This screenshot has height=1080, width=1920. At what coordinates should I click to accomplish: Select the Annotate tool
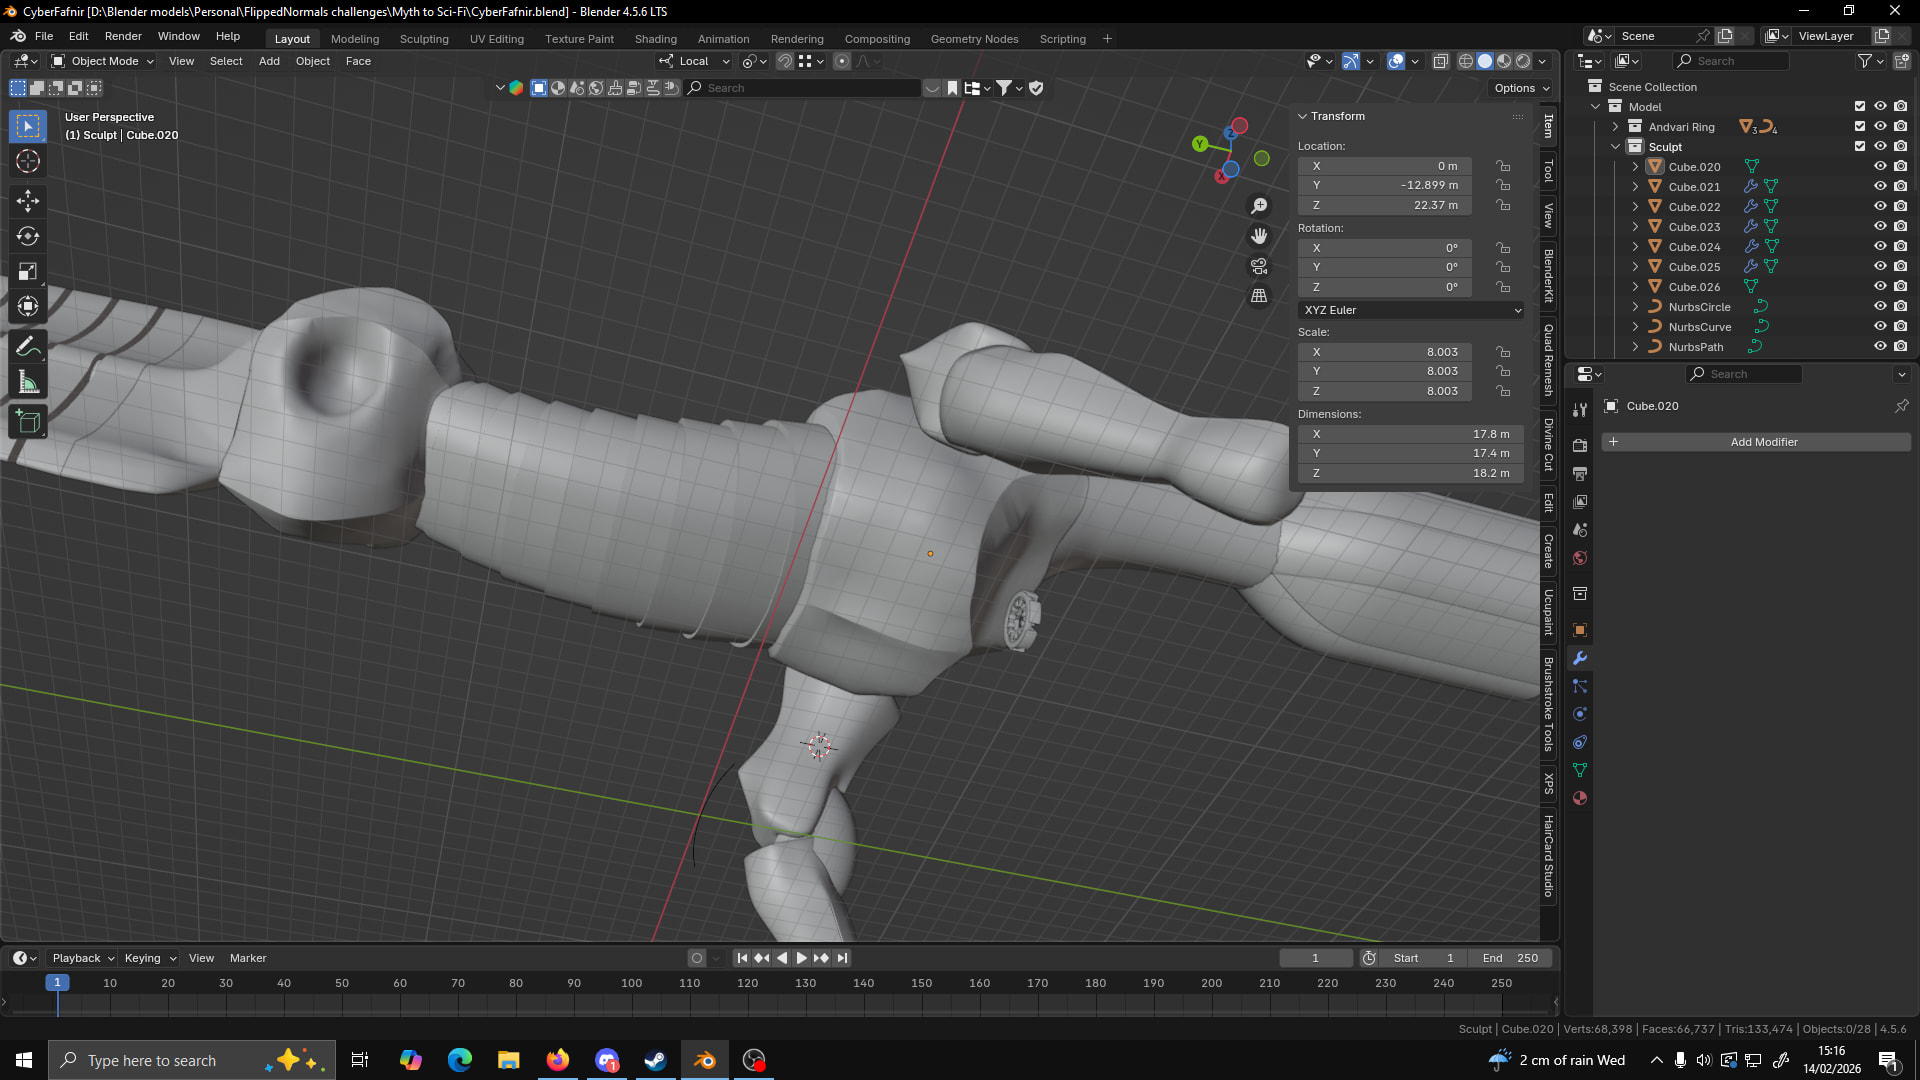click(x=28, y=347)
